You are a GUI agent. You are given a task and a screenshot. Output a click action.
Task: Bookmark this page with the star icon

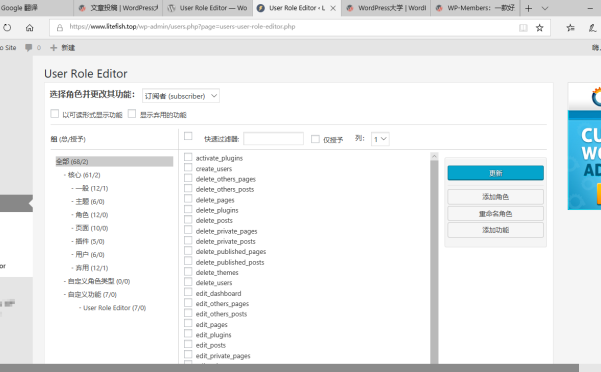[540, 28]
